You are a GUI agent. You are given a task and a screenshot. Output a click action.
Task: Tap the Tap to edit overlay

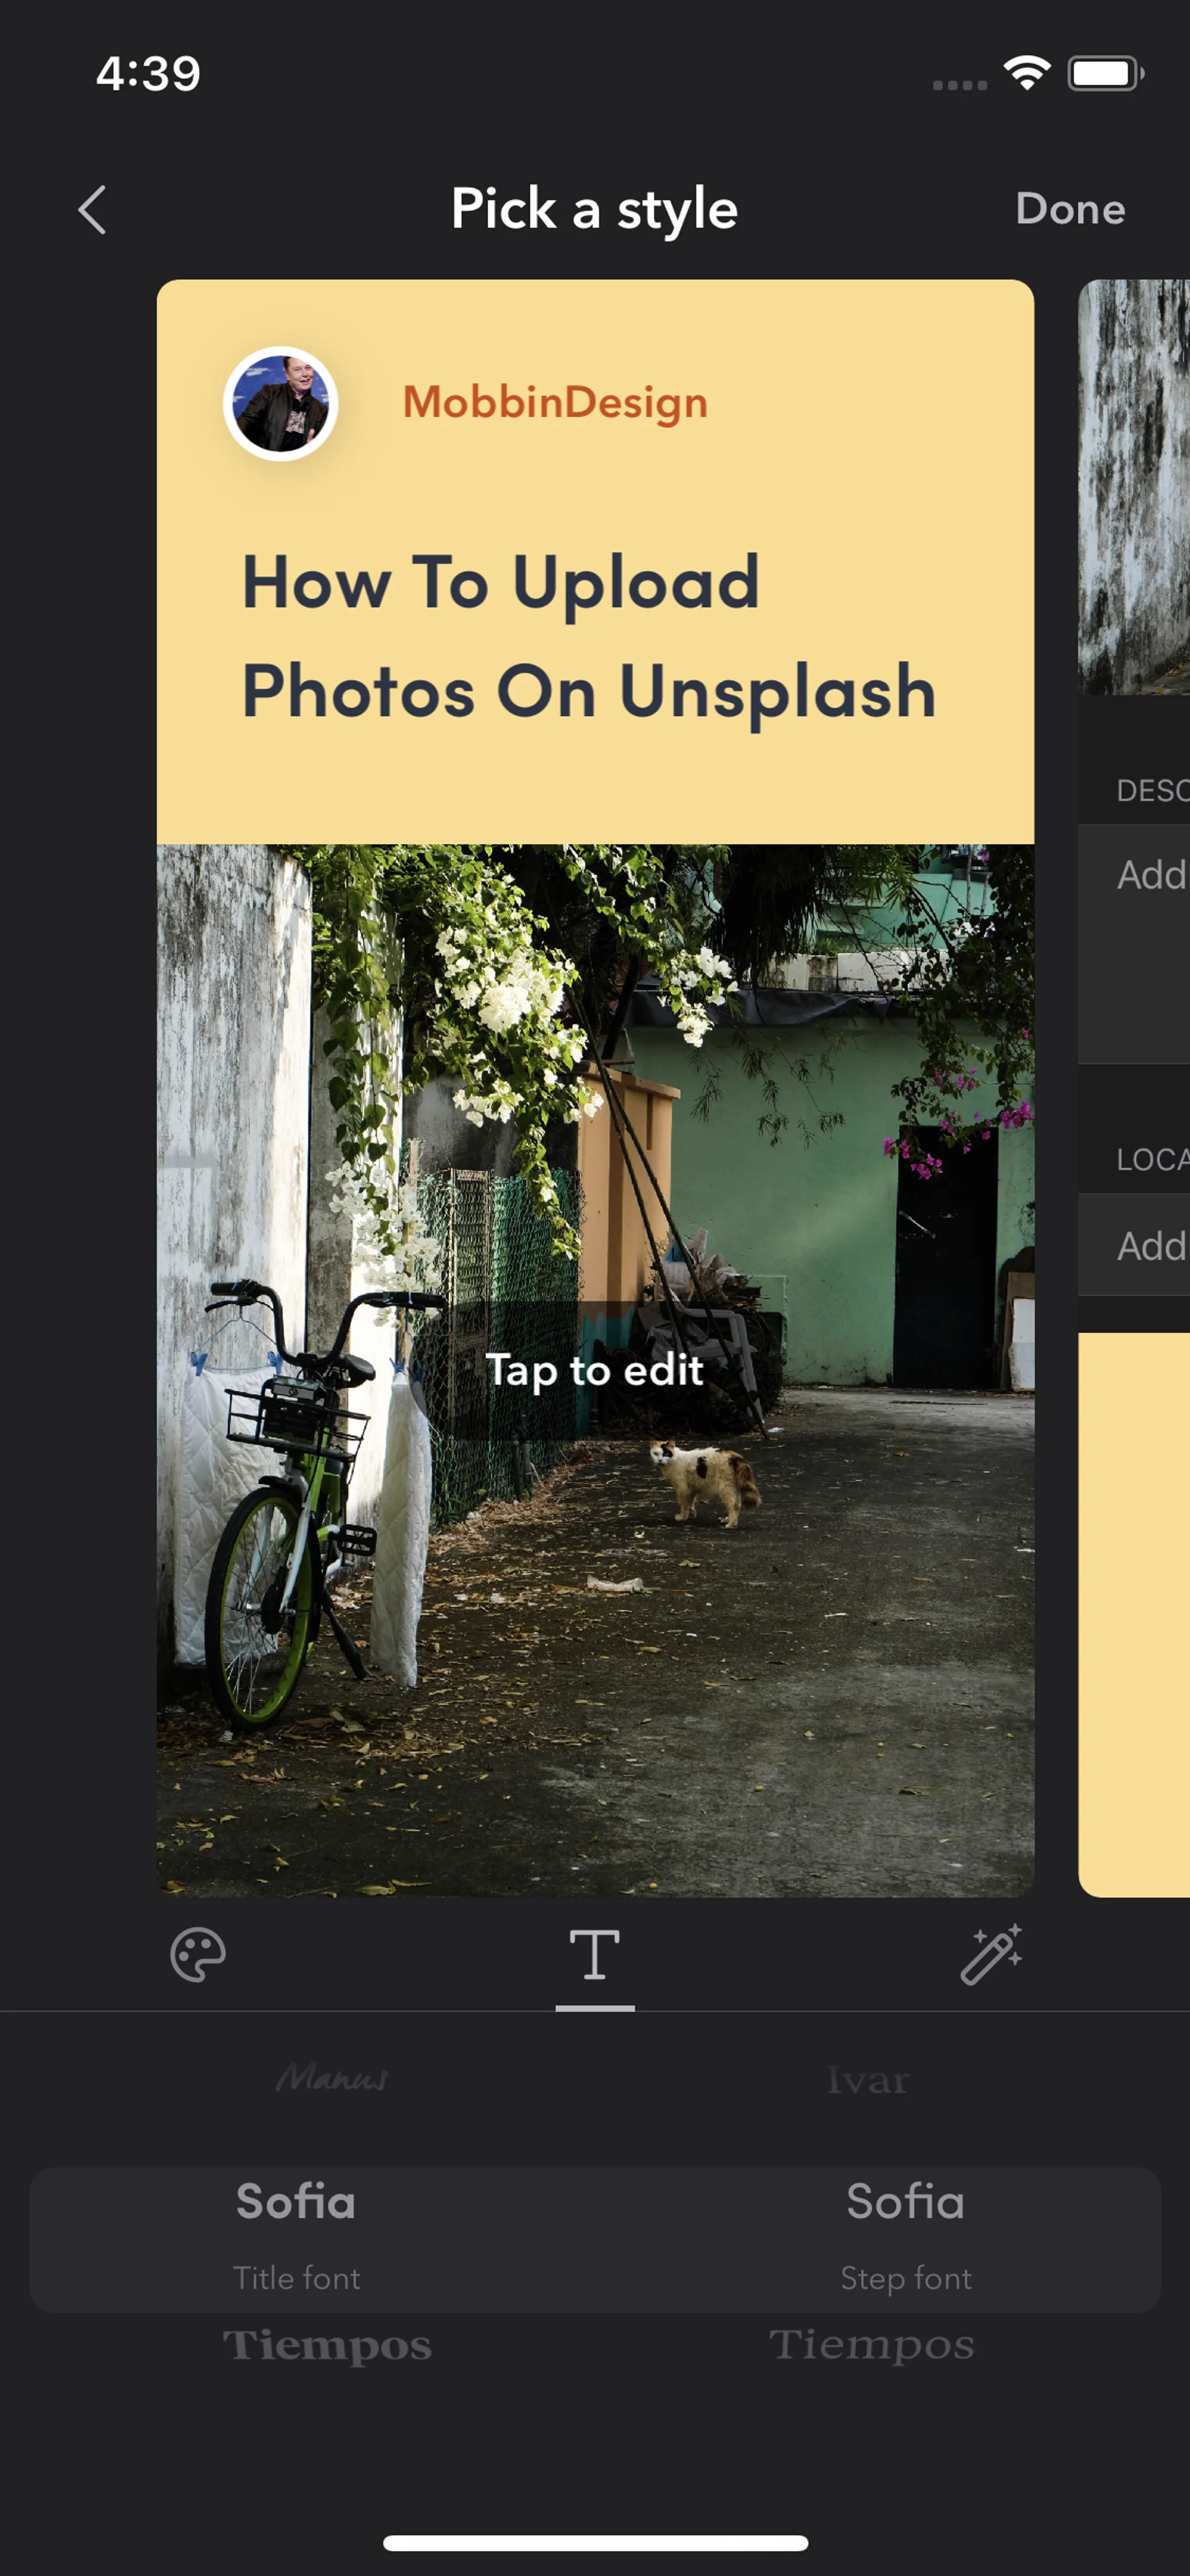click(x=595, y=1370)
